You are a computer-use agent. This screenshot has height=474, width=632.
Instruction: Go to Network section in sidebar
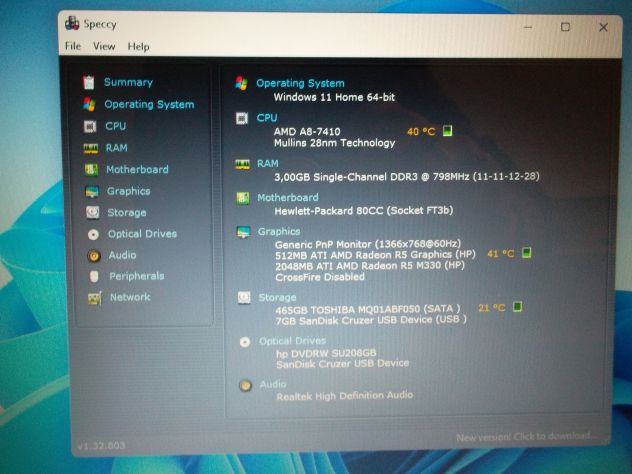click(x=130, y=297)
